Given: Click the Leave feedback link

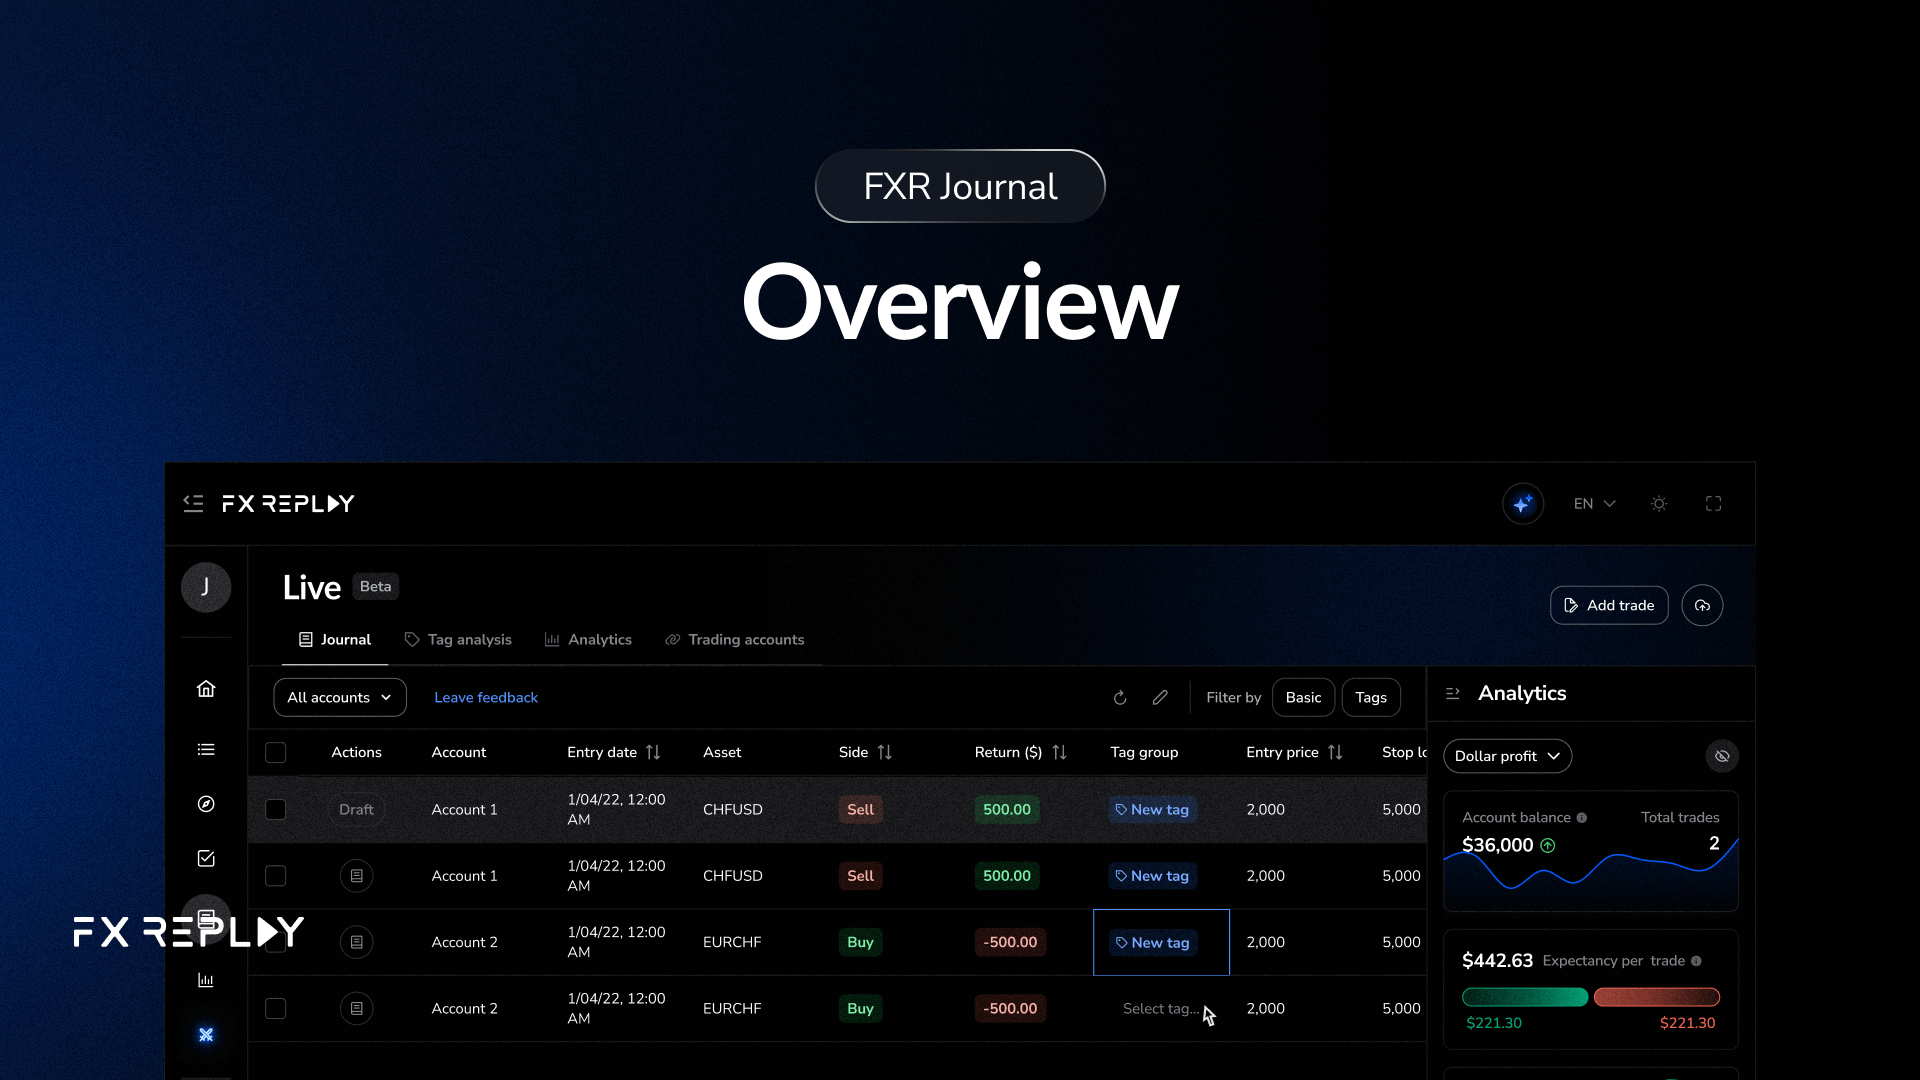Looking at the screenshot, I should pos(486,698).
